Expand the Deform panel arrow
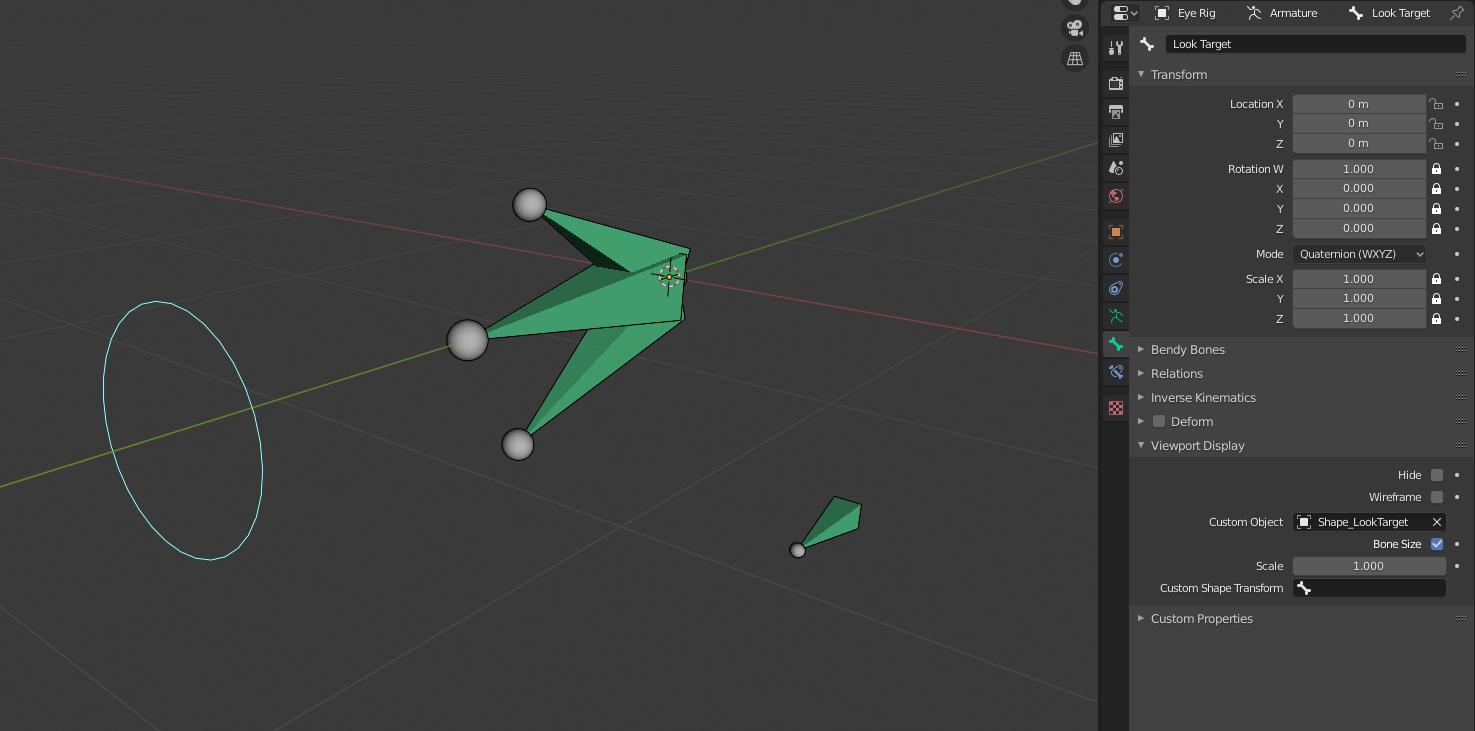The width and height of the screenshot is (1475, 731). coord(1141,421)
